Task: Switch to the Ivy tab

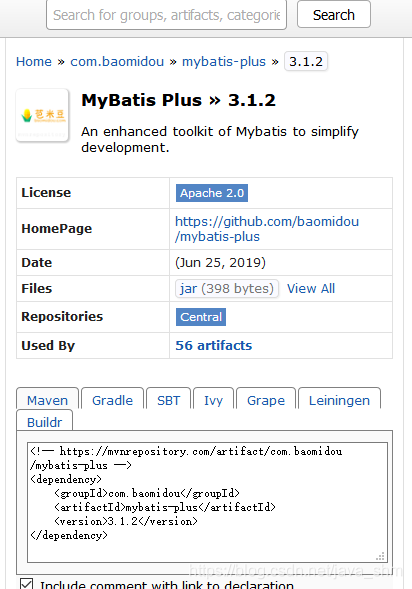Action: 213,400
